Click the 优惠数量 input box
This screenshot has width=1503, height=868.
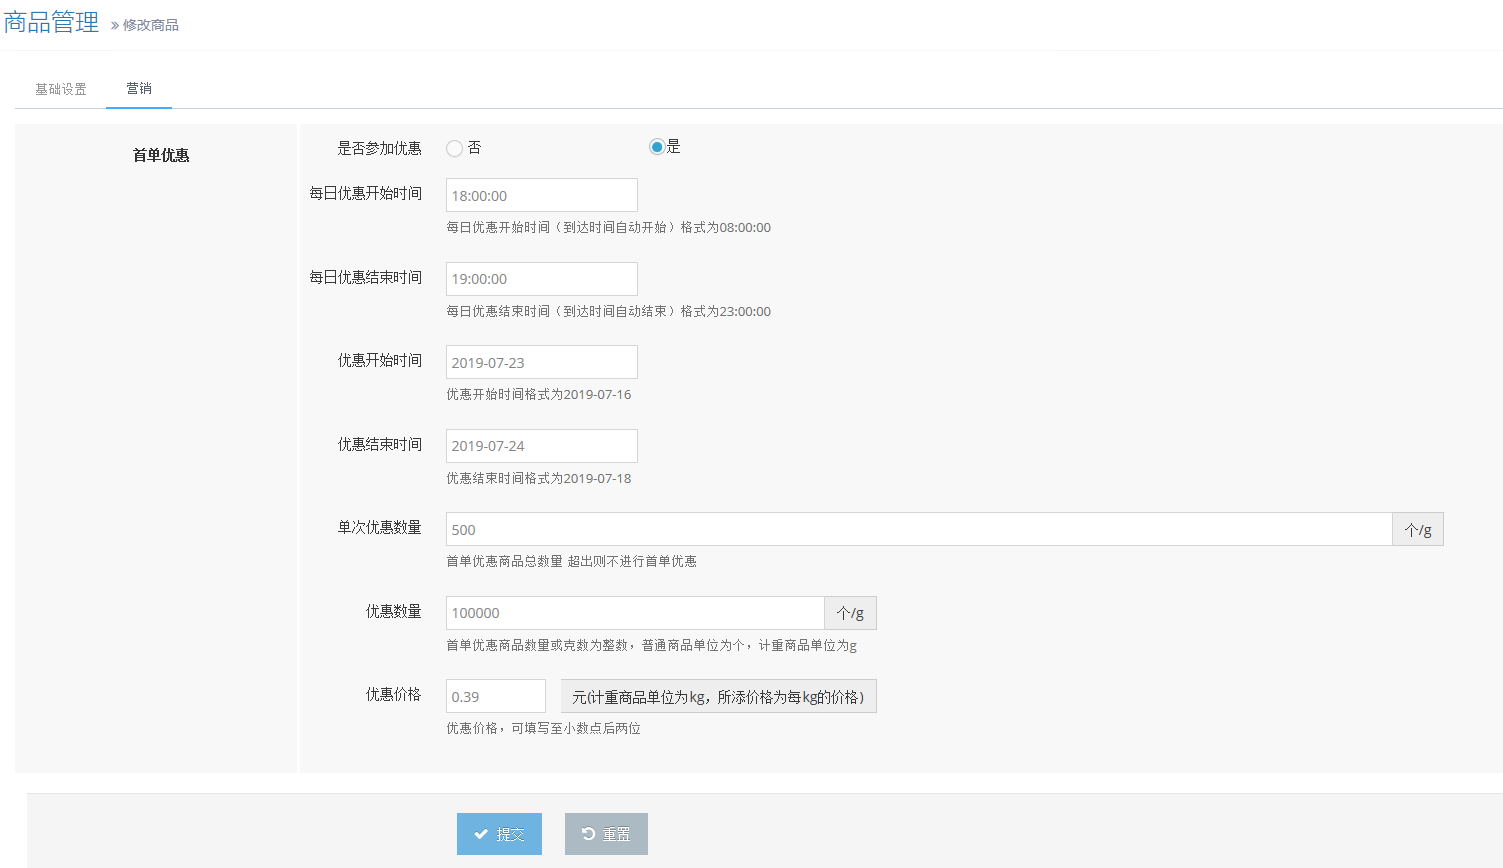coord(634,613)
